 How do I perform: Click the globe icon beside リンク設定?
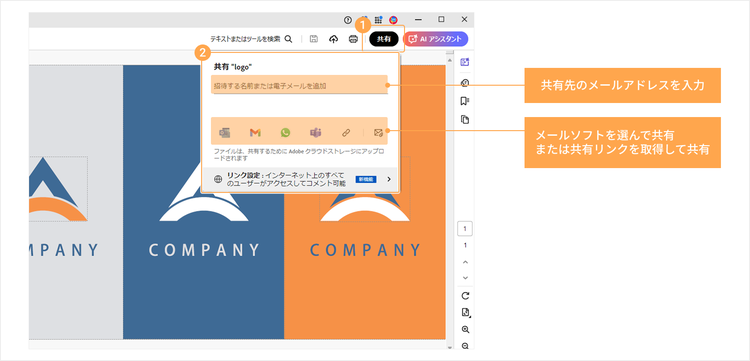tap(218, 179)
